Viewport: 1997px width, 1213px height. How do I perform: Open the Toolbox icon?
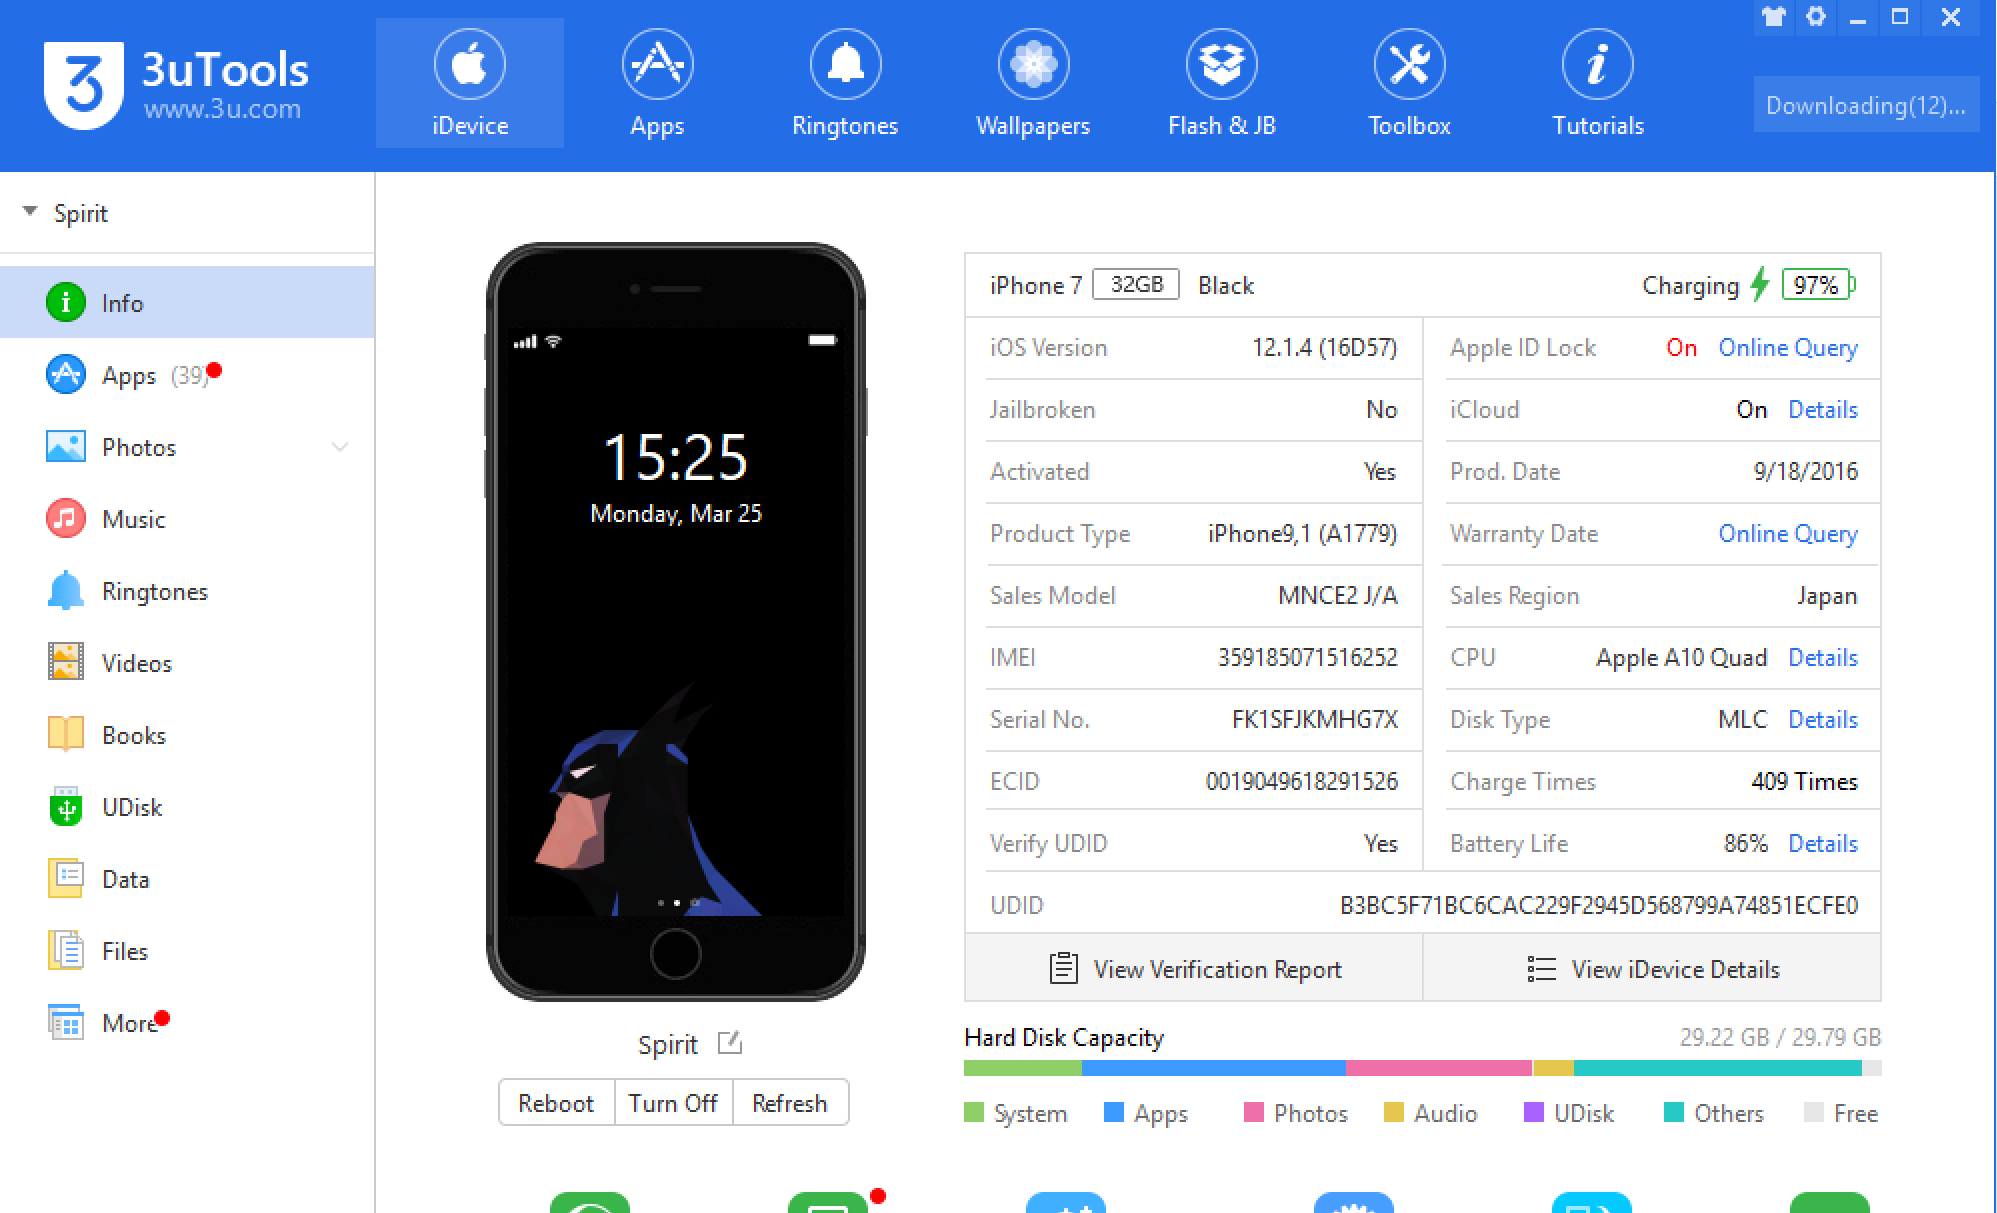(1409, 66)
